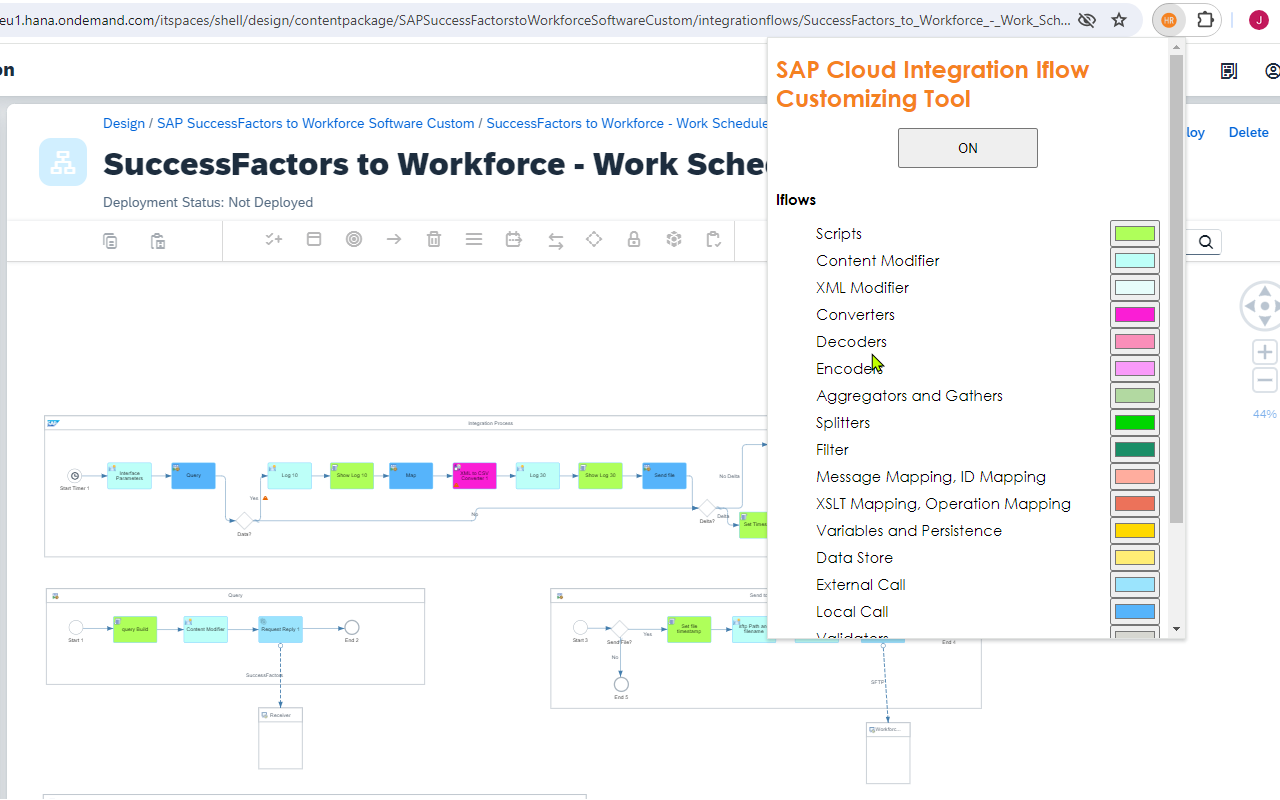Click the three-lines icon in the palette
Viewport: 1280px width, 800px height.
coord(474,240)
